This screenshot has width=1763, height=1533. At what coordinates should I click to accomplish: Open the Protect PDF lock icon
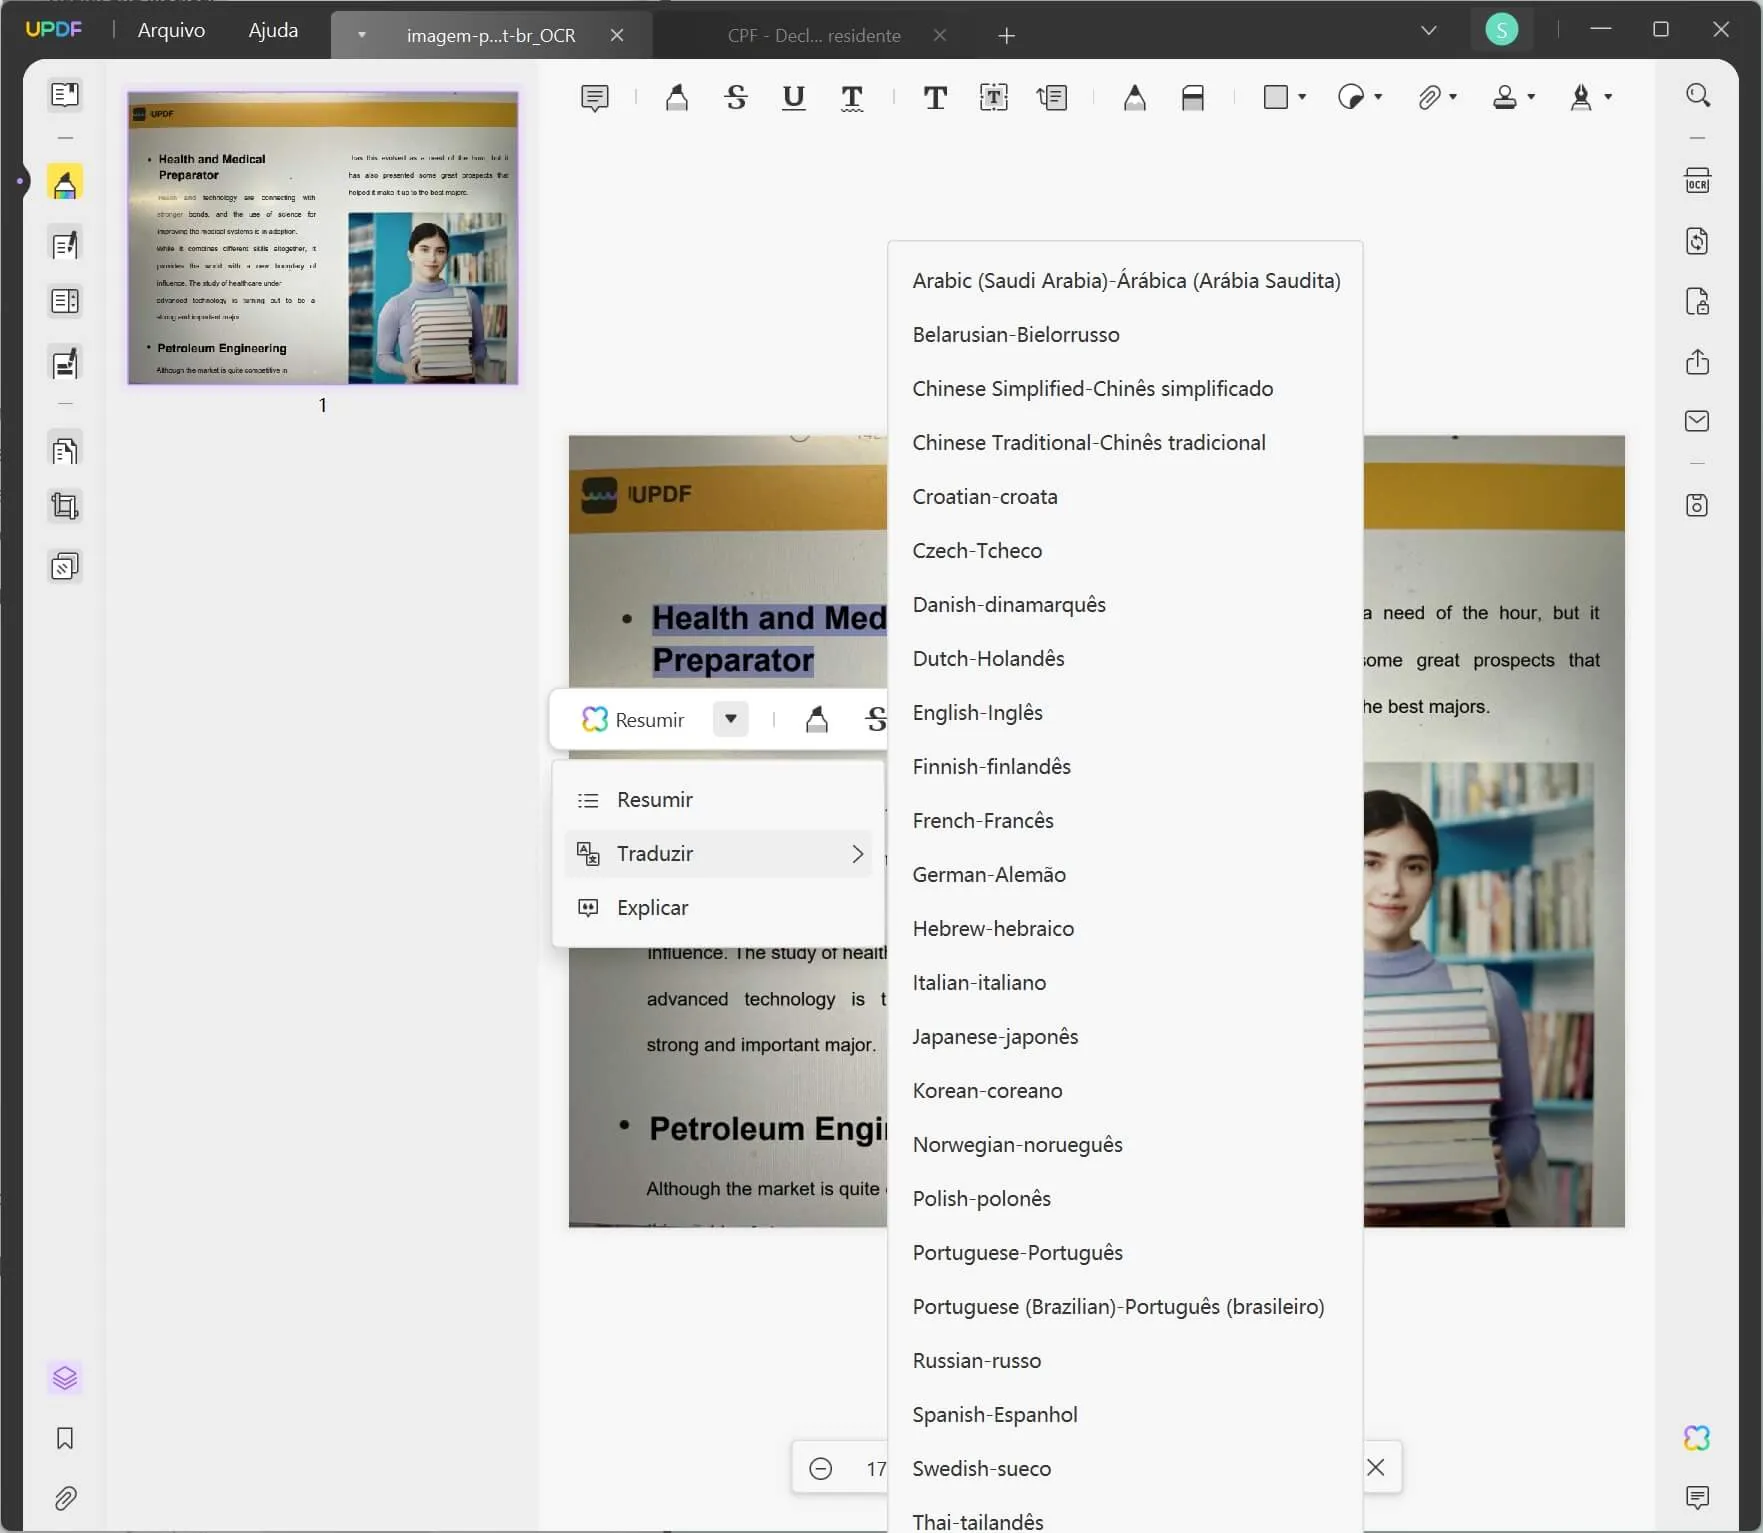point(1698,301)
